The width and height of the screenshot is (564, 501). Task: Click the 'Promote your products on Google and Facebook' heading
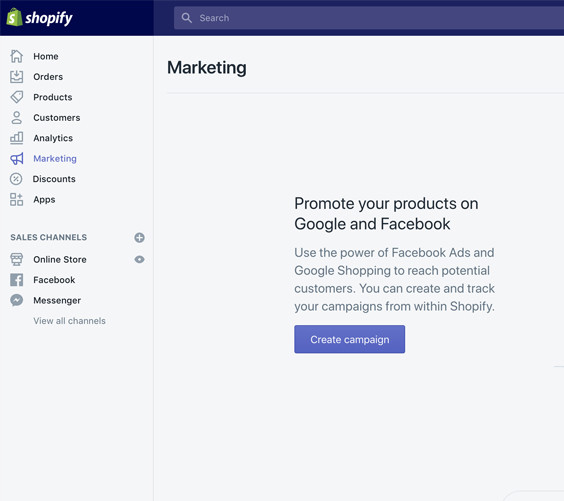coord(386,214)
